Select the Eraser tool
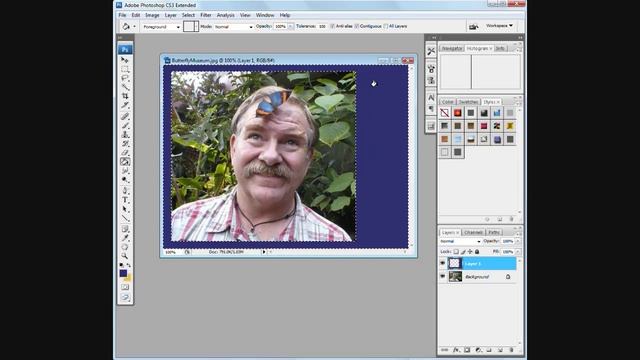 click(125, 153)
